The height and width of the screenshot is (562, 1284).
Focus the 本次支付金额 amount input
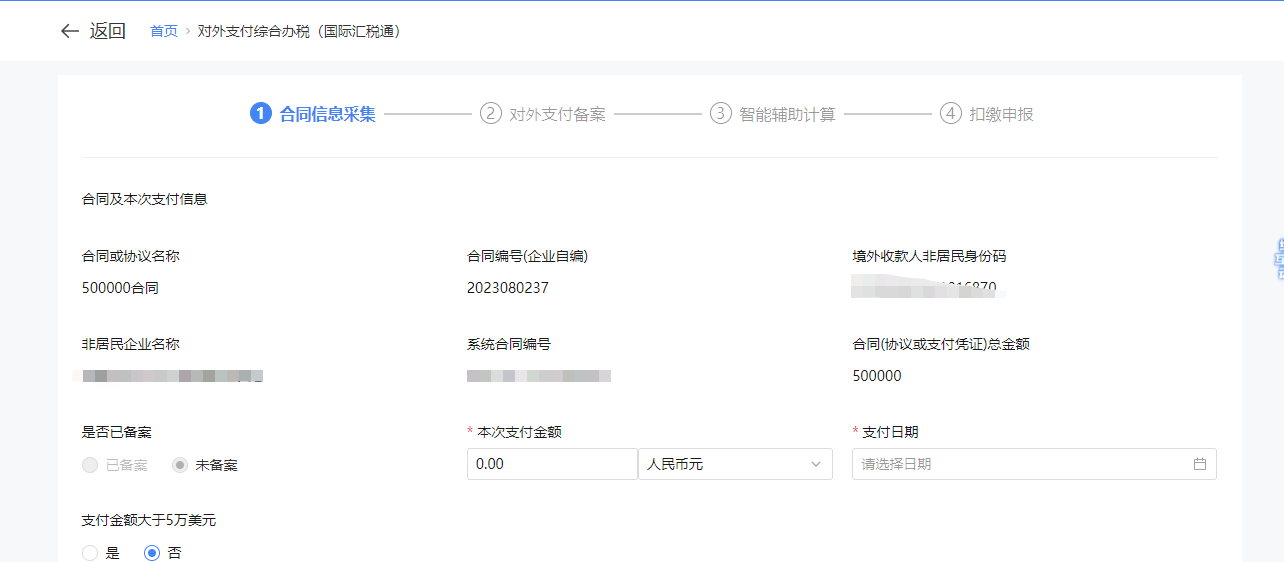[x=551, y=464]
